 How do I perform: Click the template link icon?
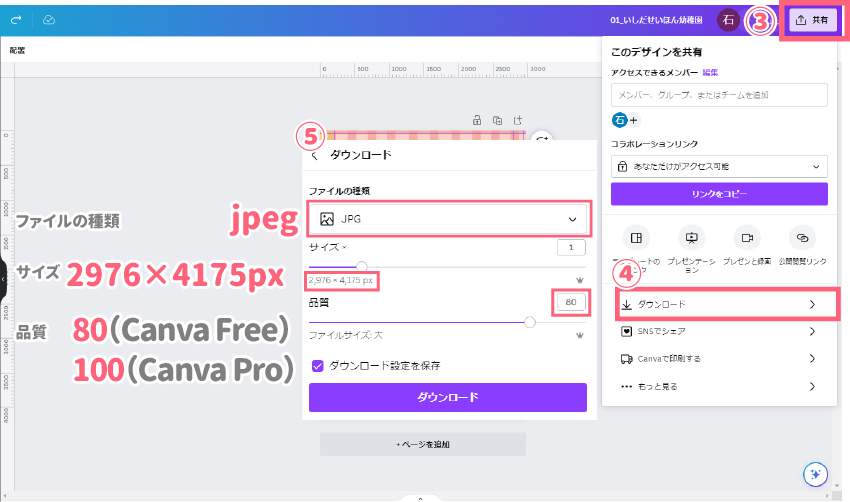click(x=636, y=238)
